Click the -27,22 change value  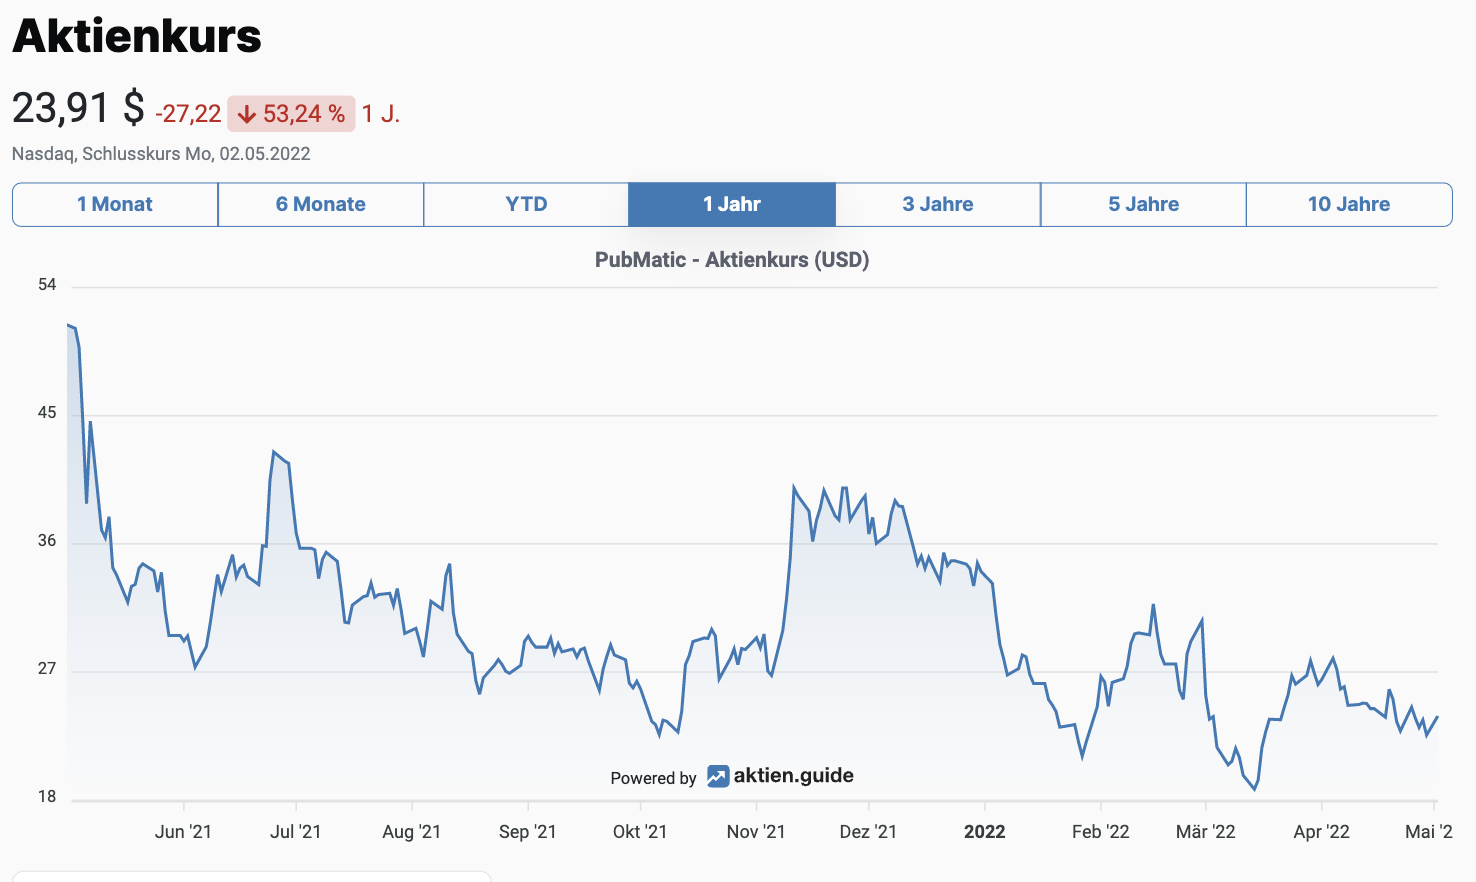(188, 114)
